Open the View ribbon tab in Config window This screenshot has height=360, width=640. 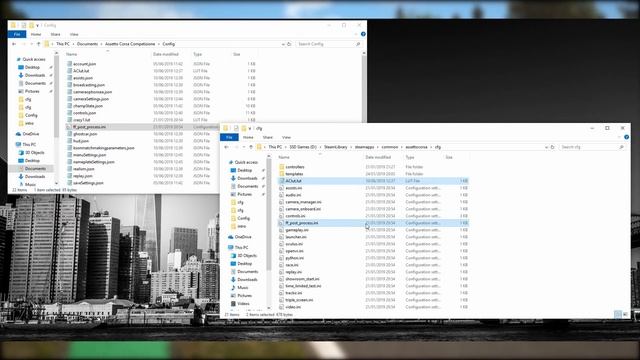pyautogui.click(x=74, y=34)
